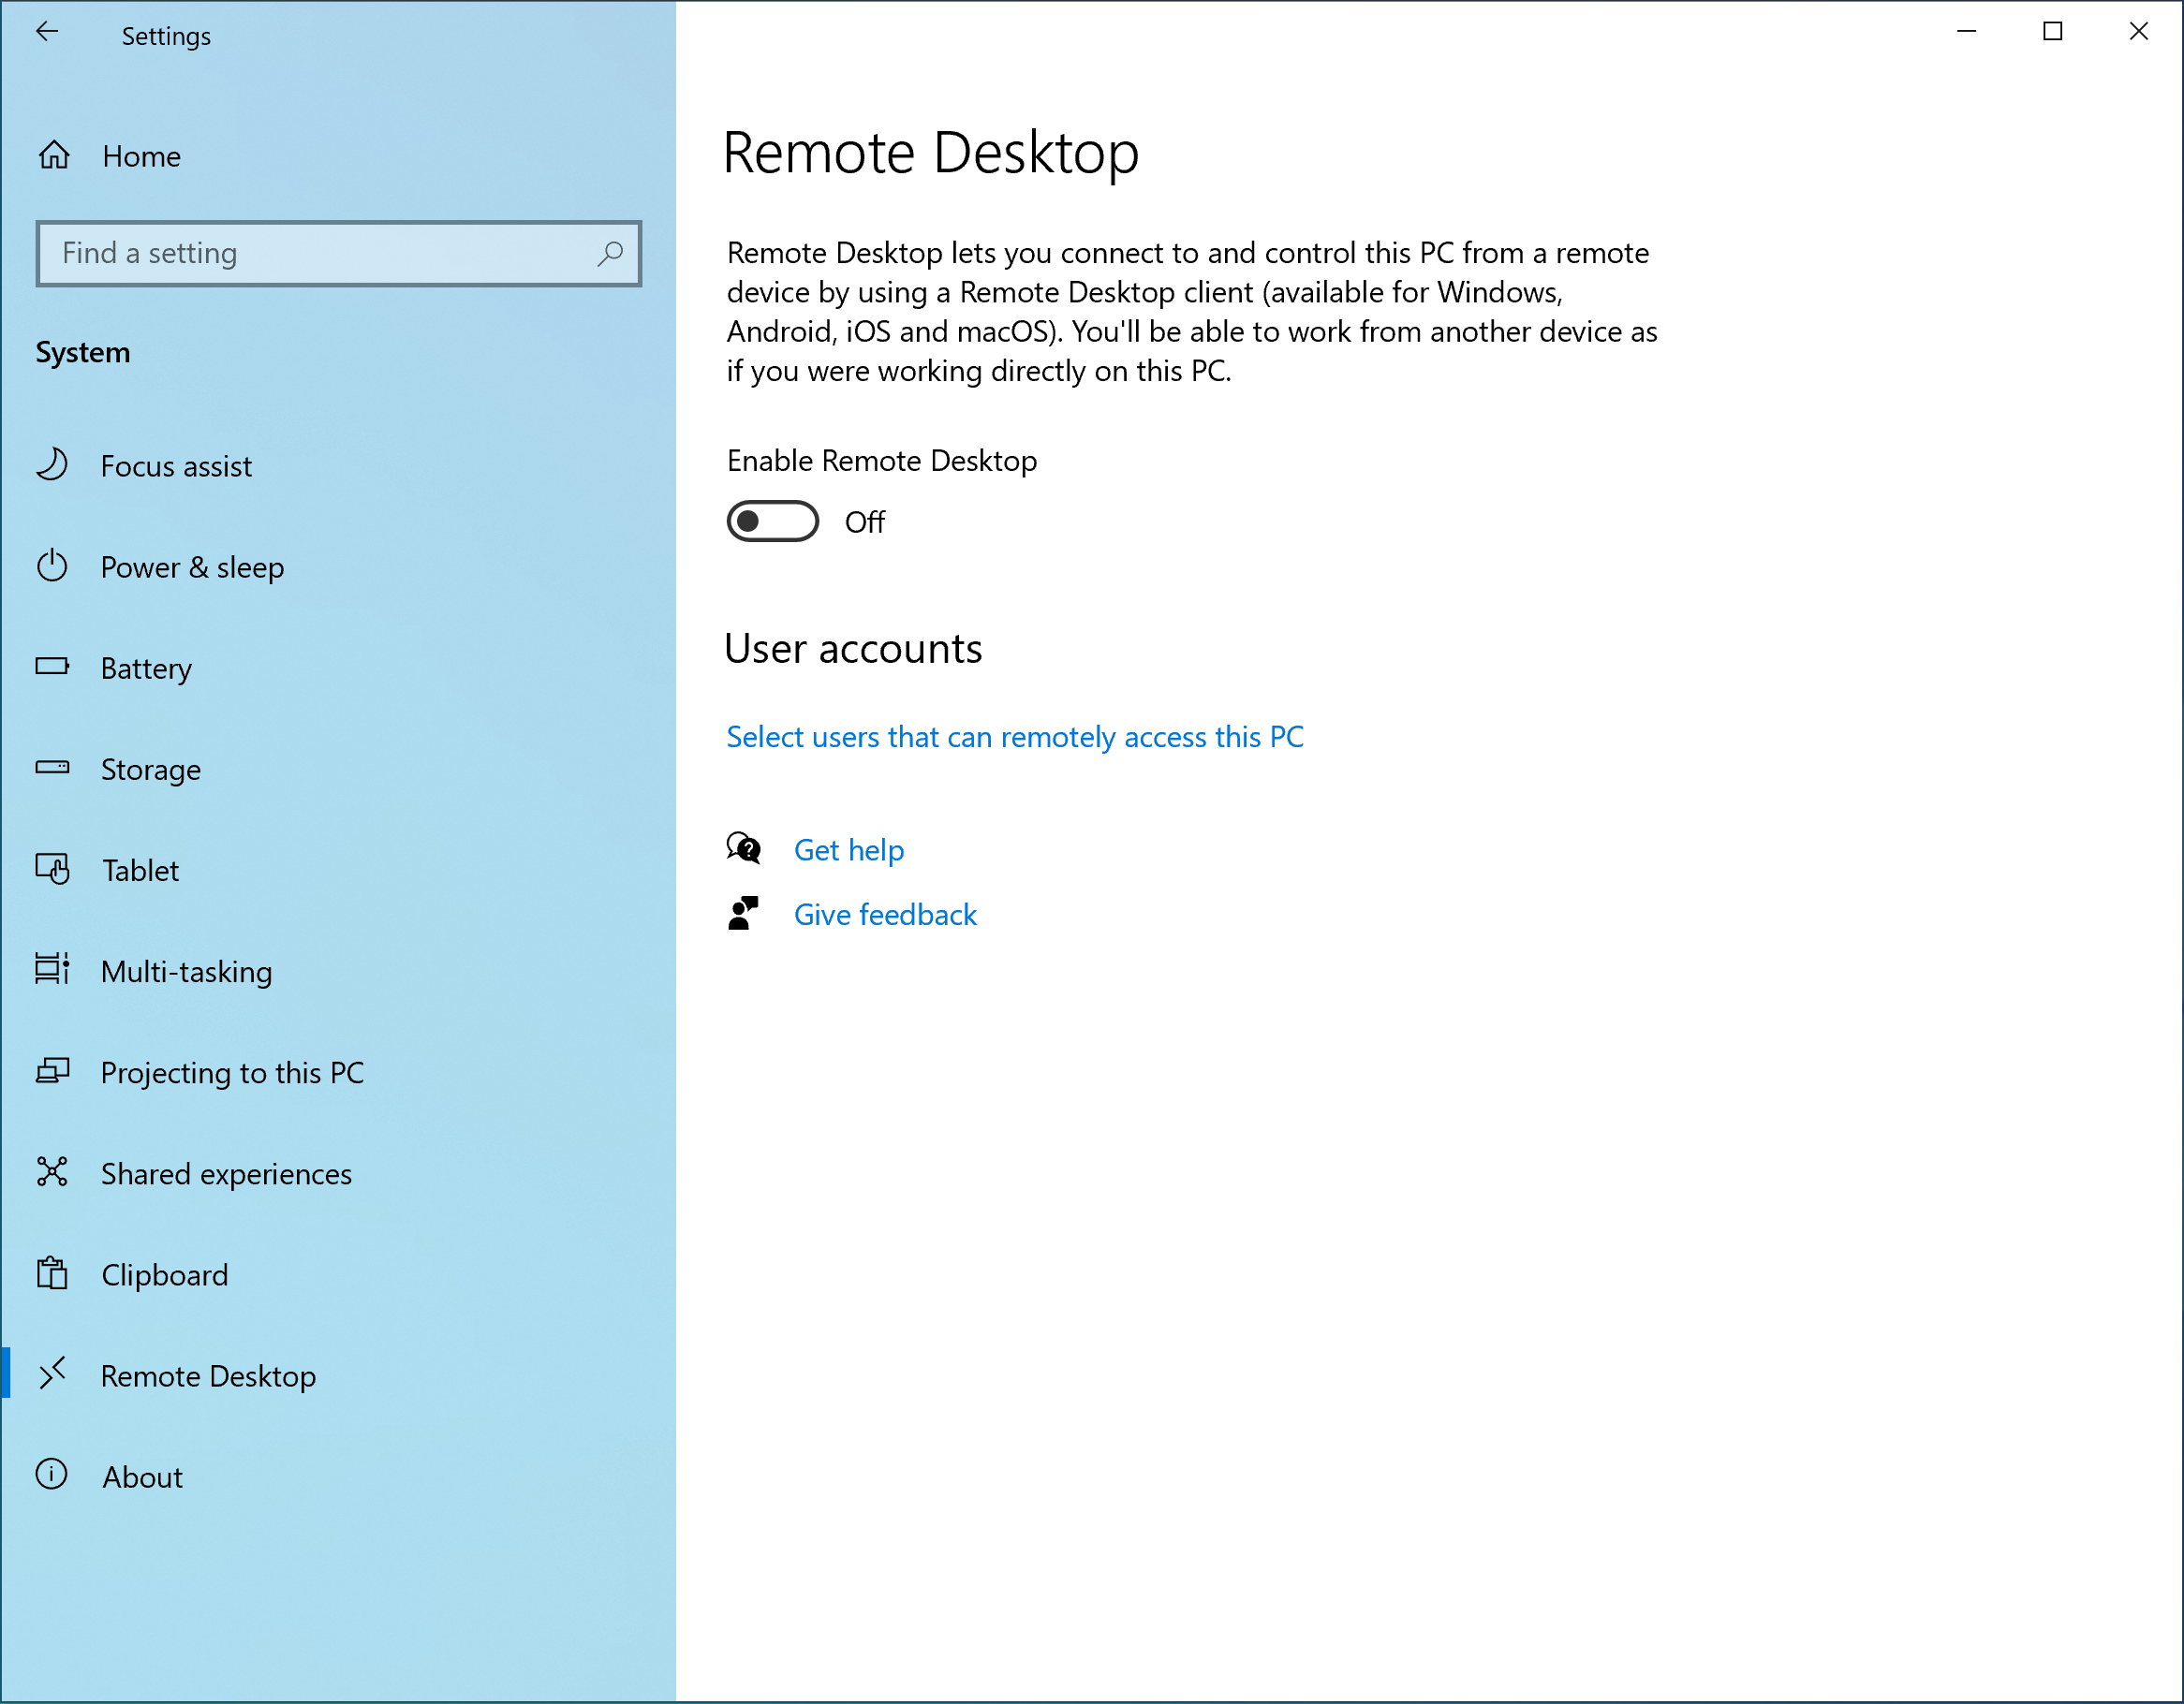
Task: Click the back arrow button
Action: pyautogui.click(x=47, y=32)
